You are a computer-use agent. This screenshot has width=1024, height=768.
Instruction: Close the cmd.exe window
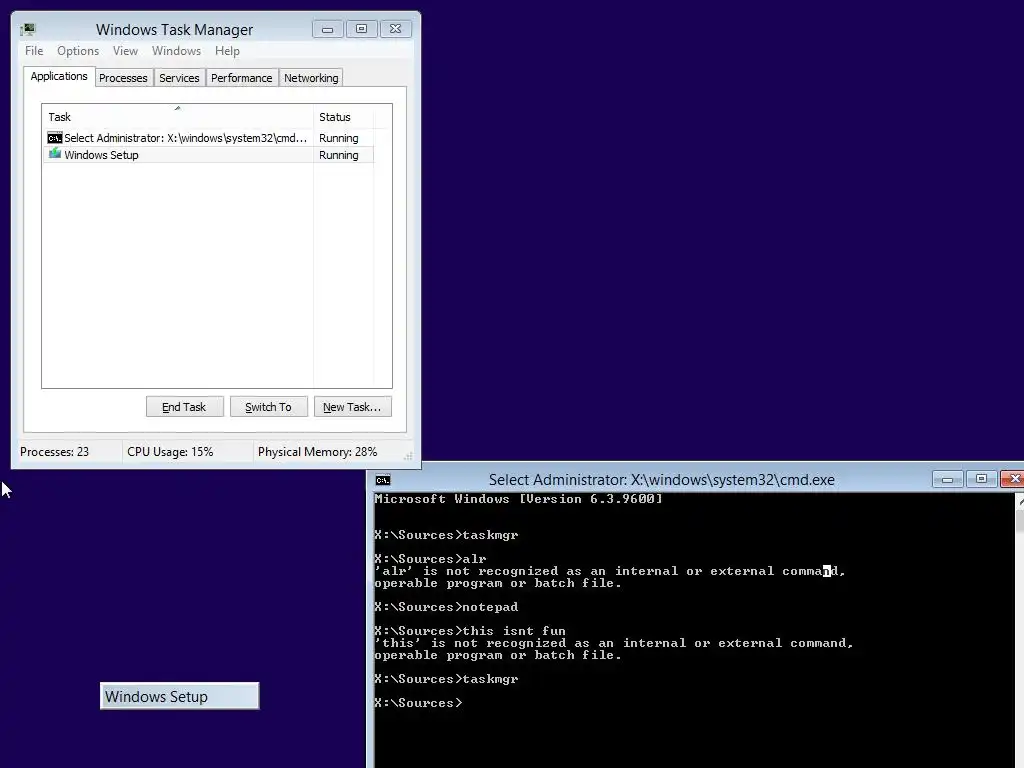click(x=1013, y=480)
